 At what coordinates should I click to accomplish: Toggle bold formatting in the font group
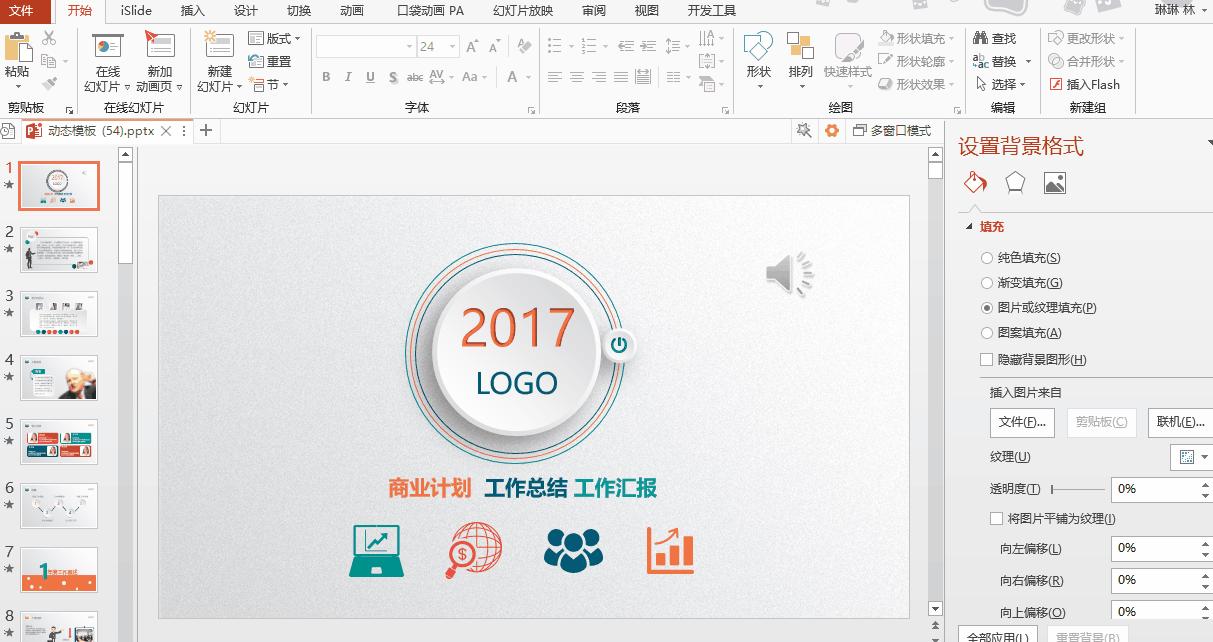pos(325,76)
